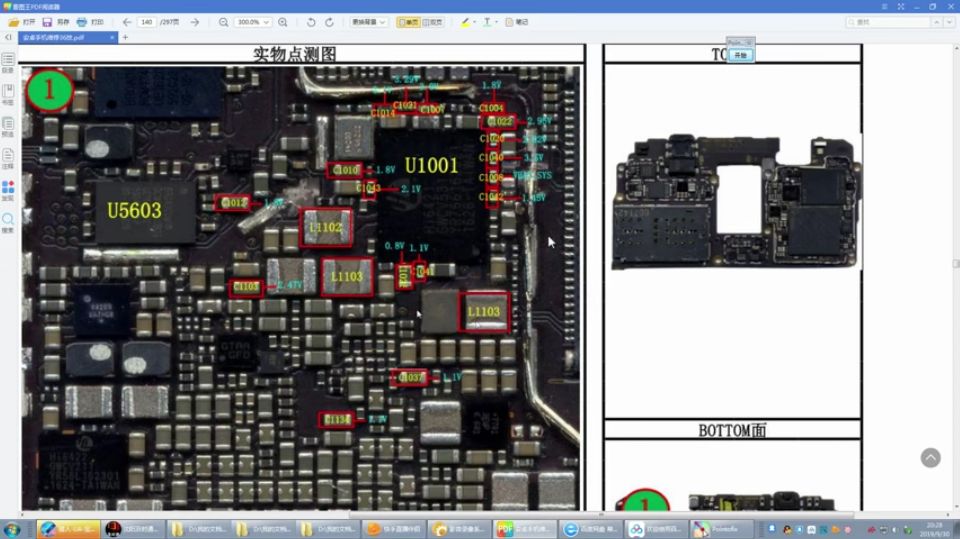Open the main menu icon in the title bar

click(884, 6)
